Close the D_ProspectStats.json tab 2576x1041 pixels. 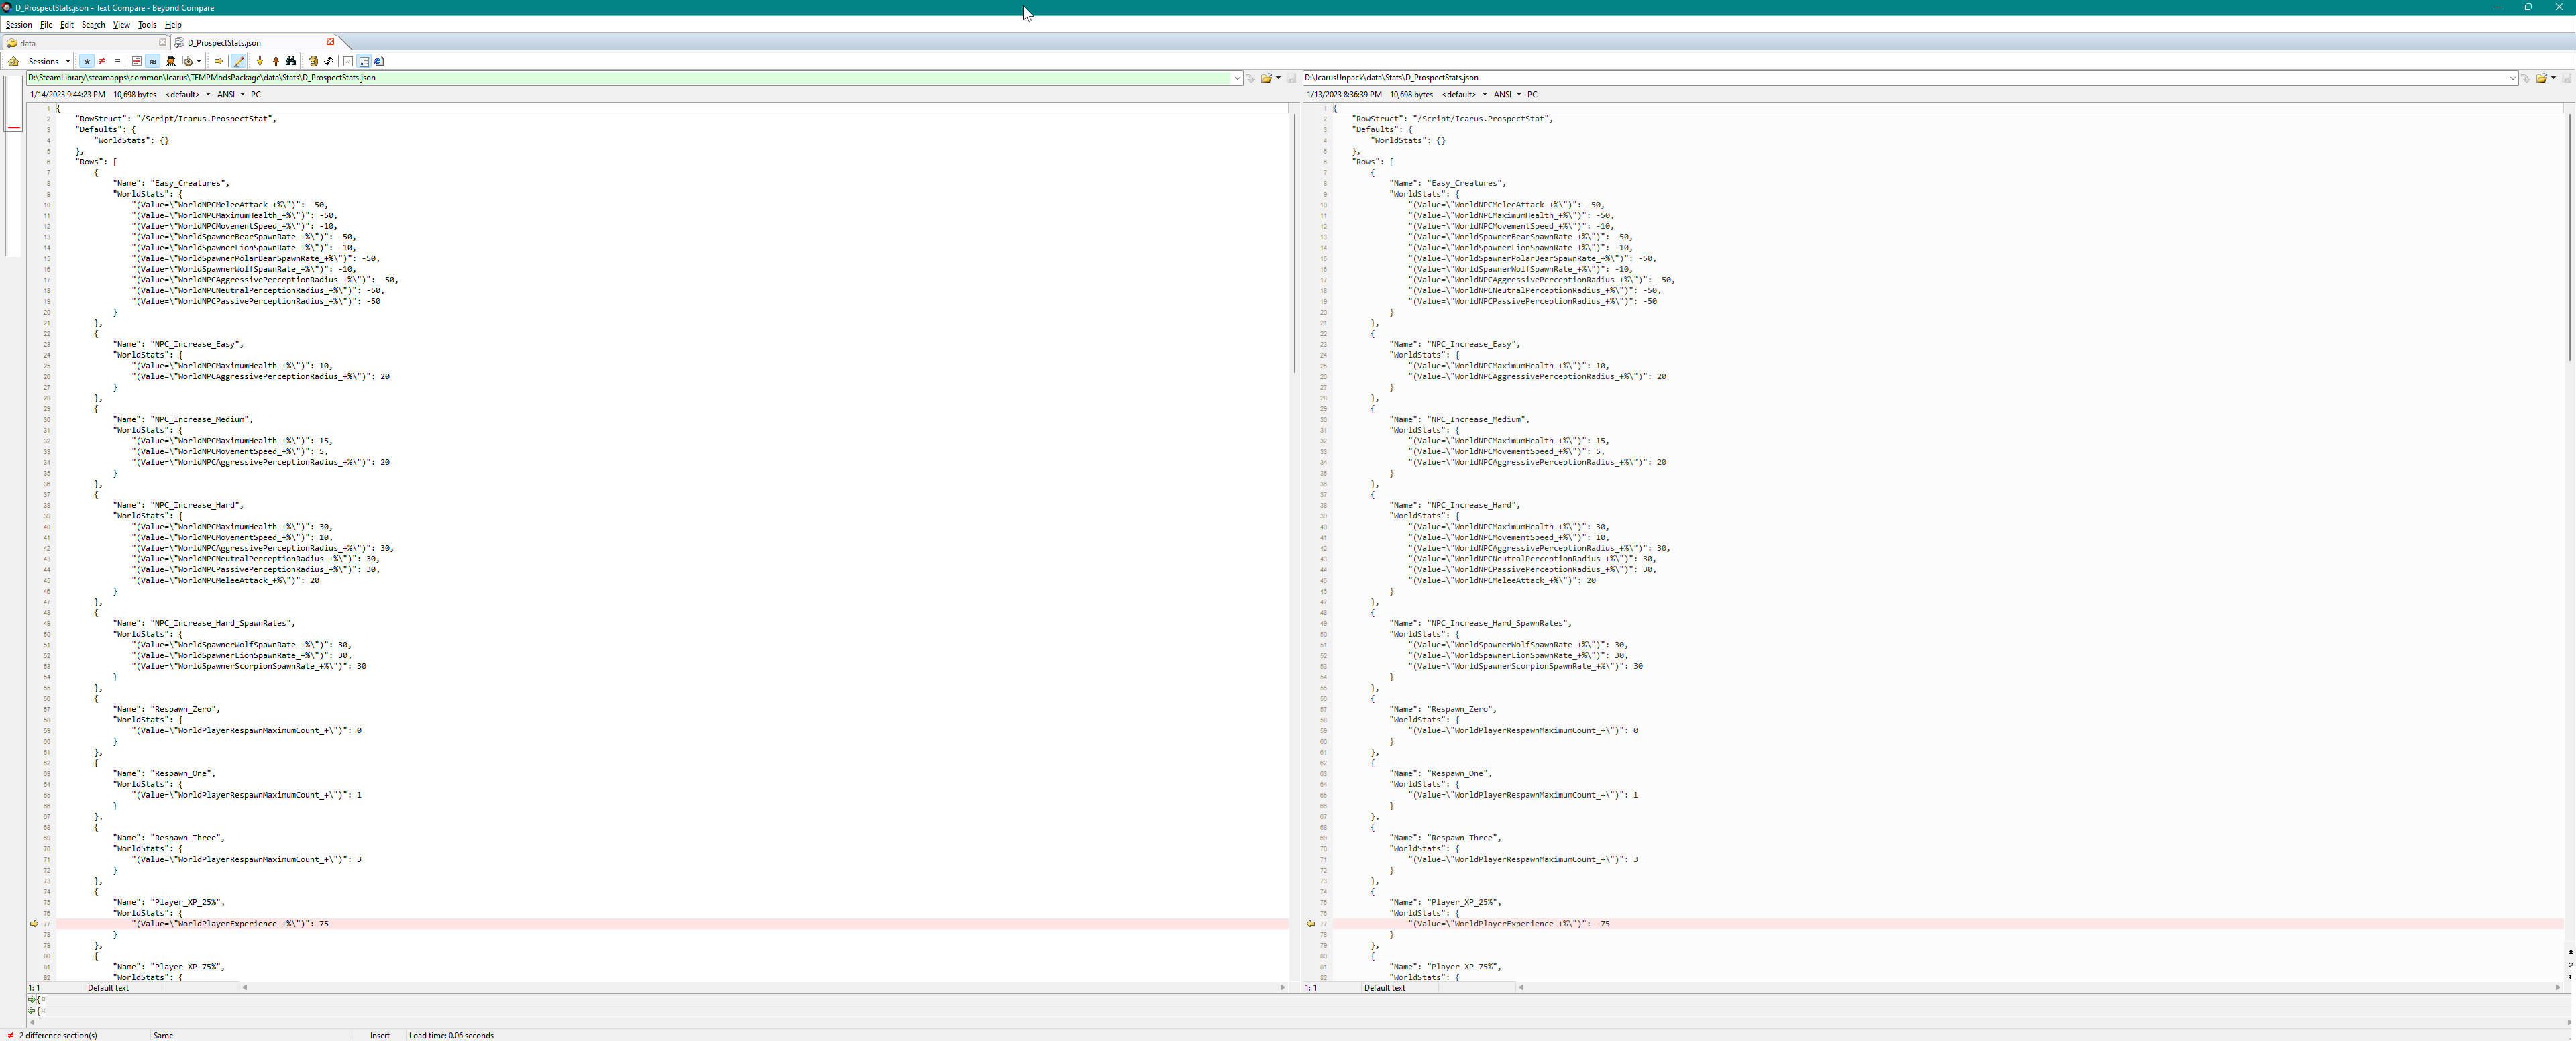pos(330,42)
